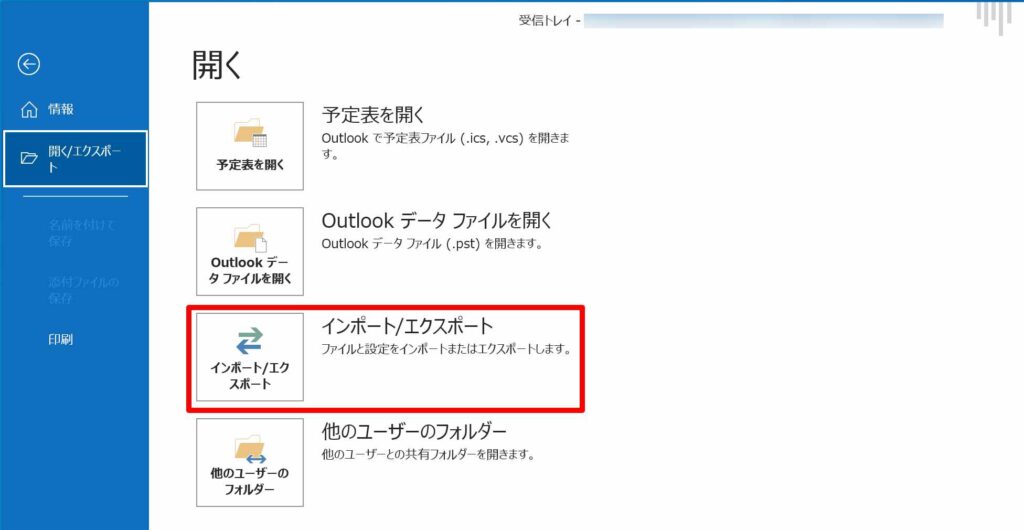Select the 開く/エクスポート sidebar tab text
1024x530 pixels.
[x=85, y=158]
